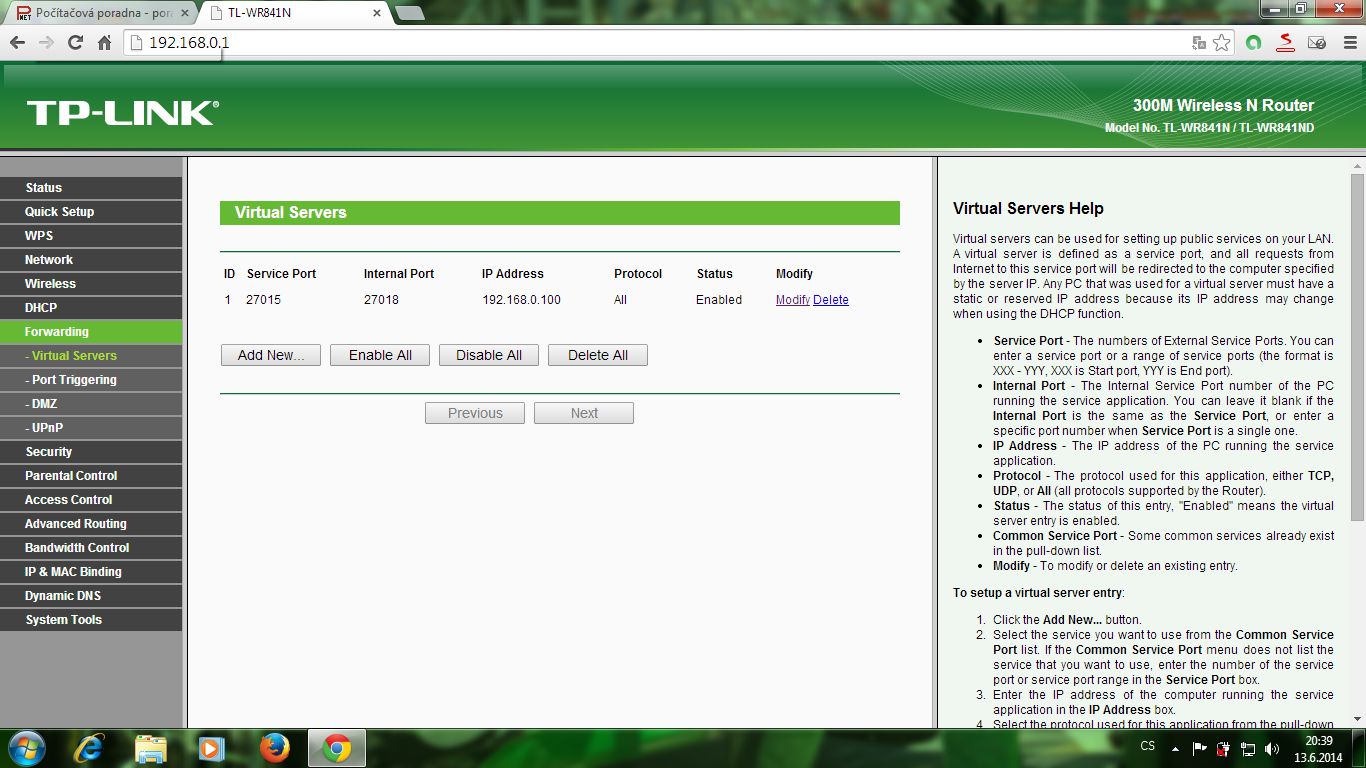Click the help panel vertical scrollbar
The width and height of the screenshot is (1366, 768).
pyautogui.click(x=1357, y=347)
